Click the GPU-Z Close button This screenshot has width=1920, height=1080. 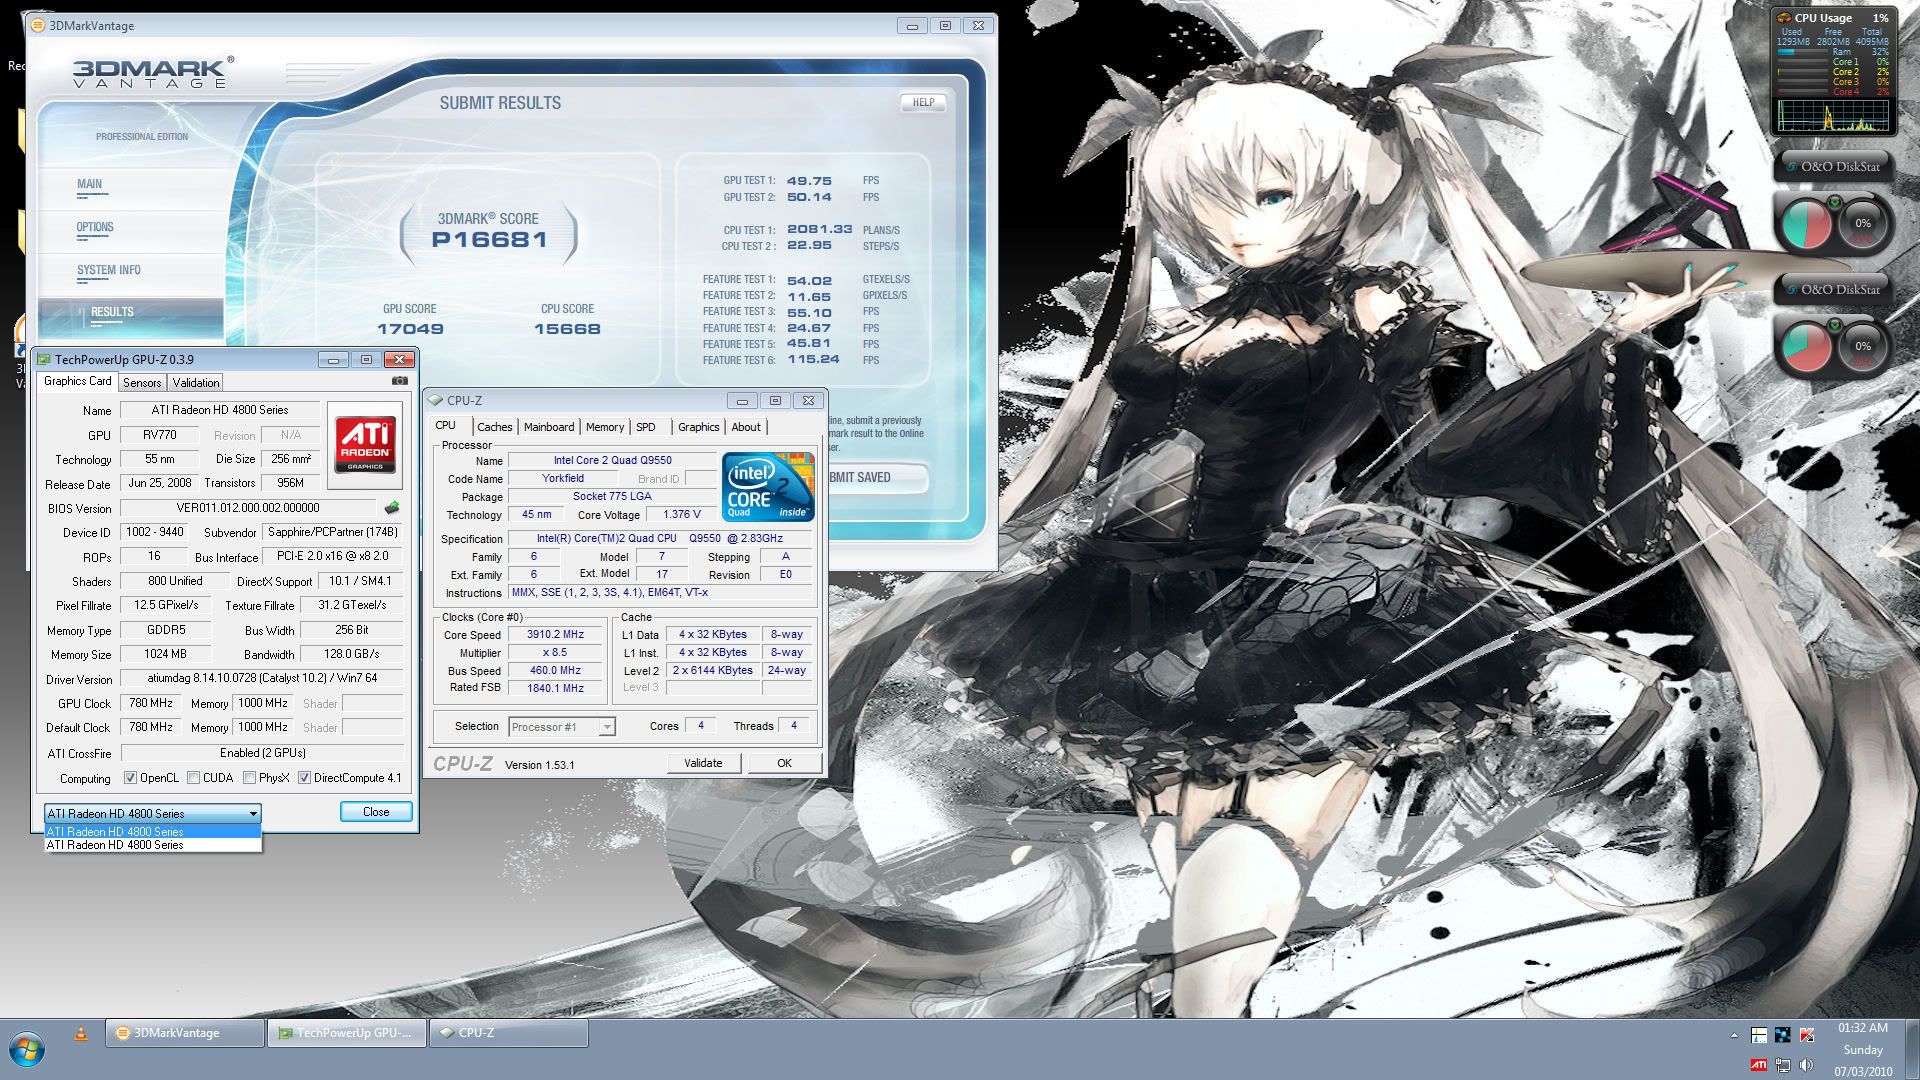[x=376, y=812]
